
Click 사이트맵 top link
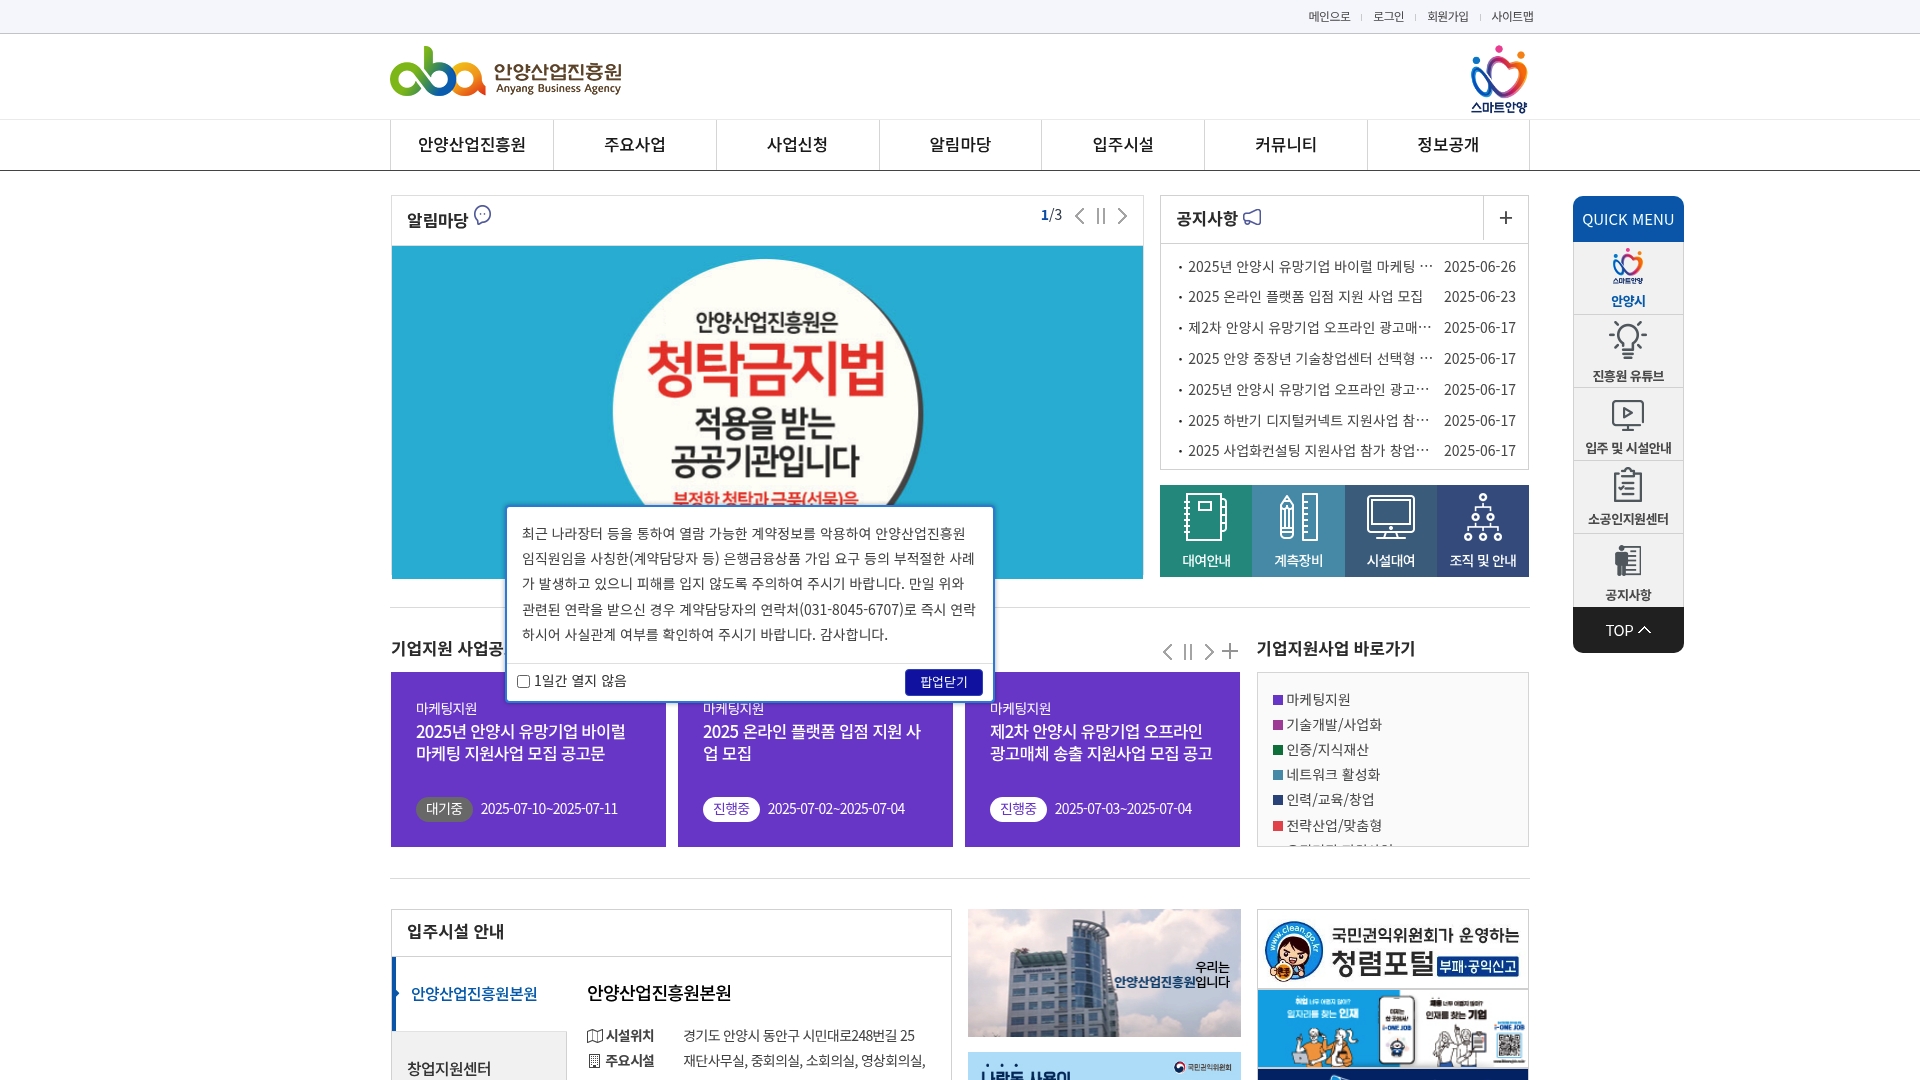(x=1512, y=16)
